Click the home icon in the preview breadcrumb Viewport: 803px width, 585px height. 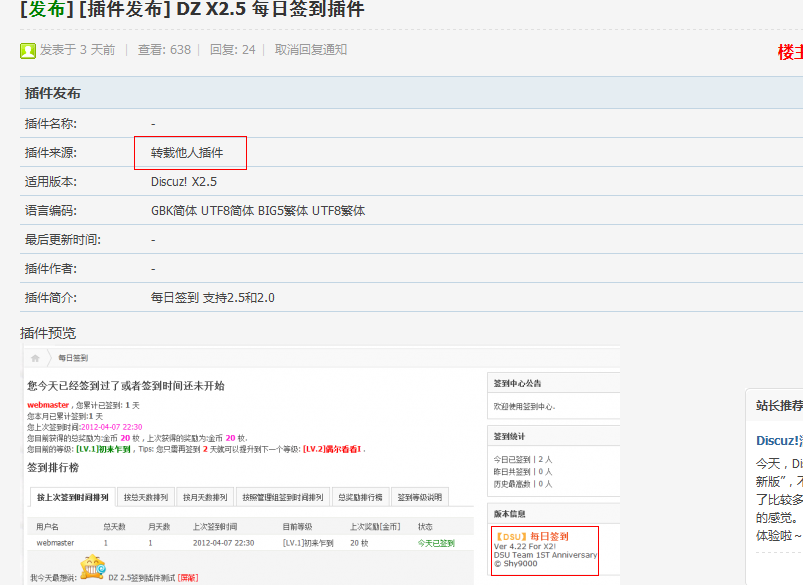[x=35, y=358]
